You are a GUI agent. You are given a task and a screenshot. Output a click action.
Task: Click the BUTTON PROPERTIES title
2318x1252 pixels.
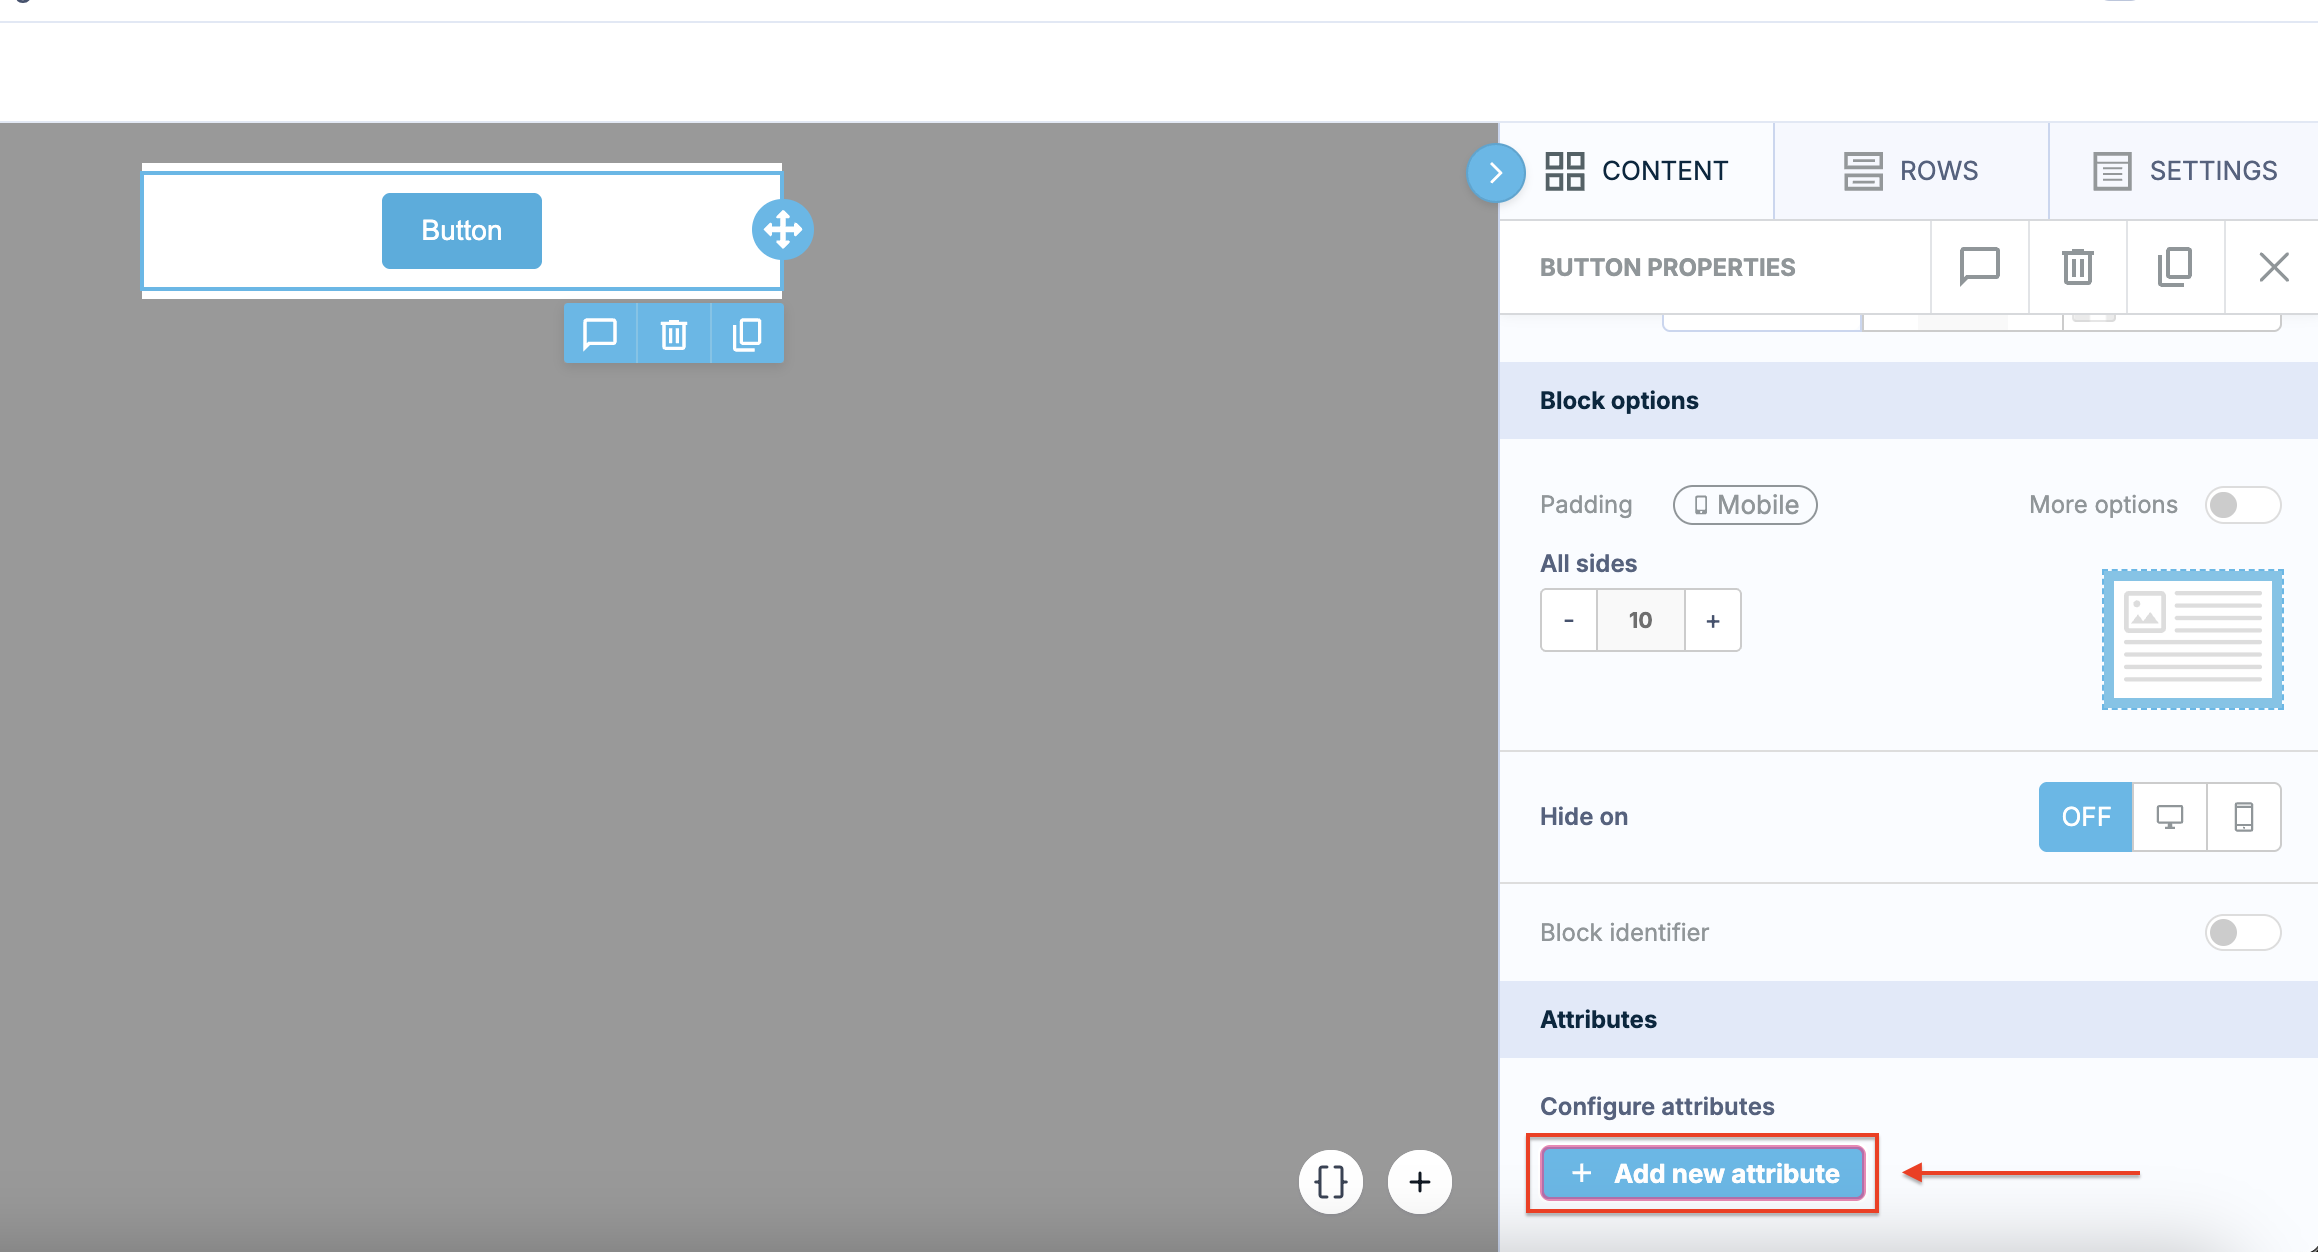pyautogui.click(x=1667, y=267)
